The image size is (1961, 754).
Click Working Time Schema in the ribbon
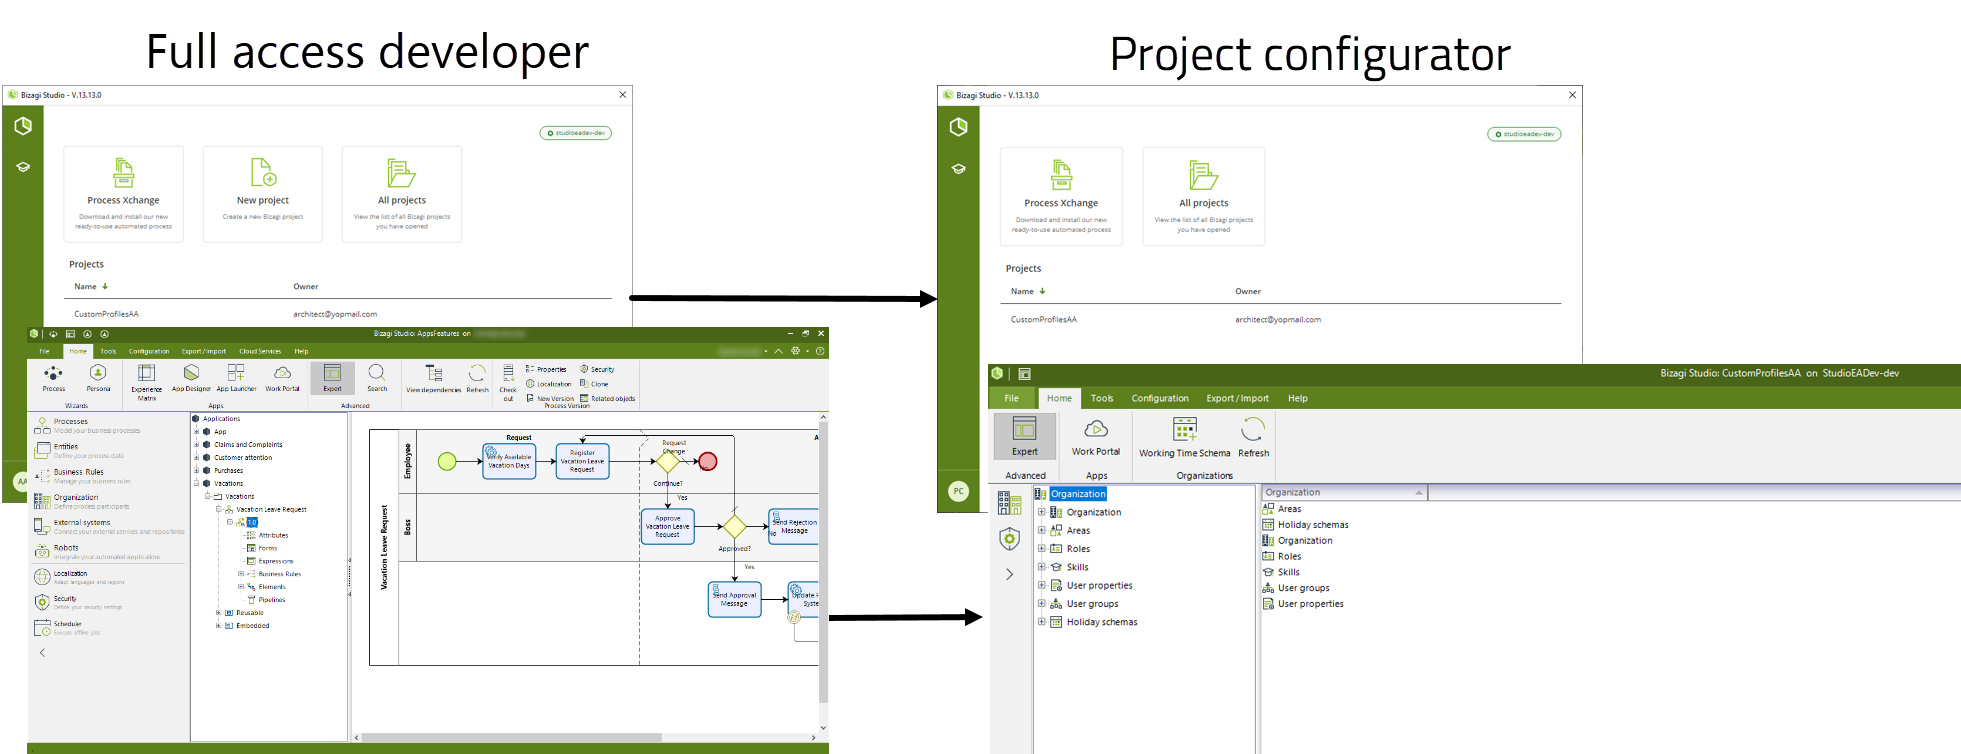pos(1184,437)
